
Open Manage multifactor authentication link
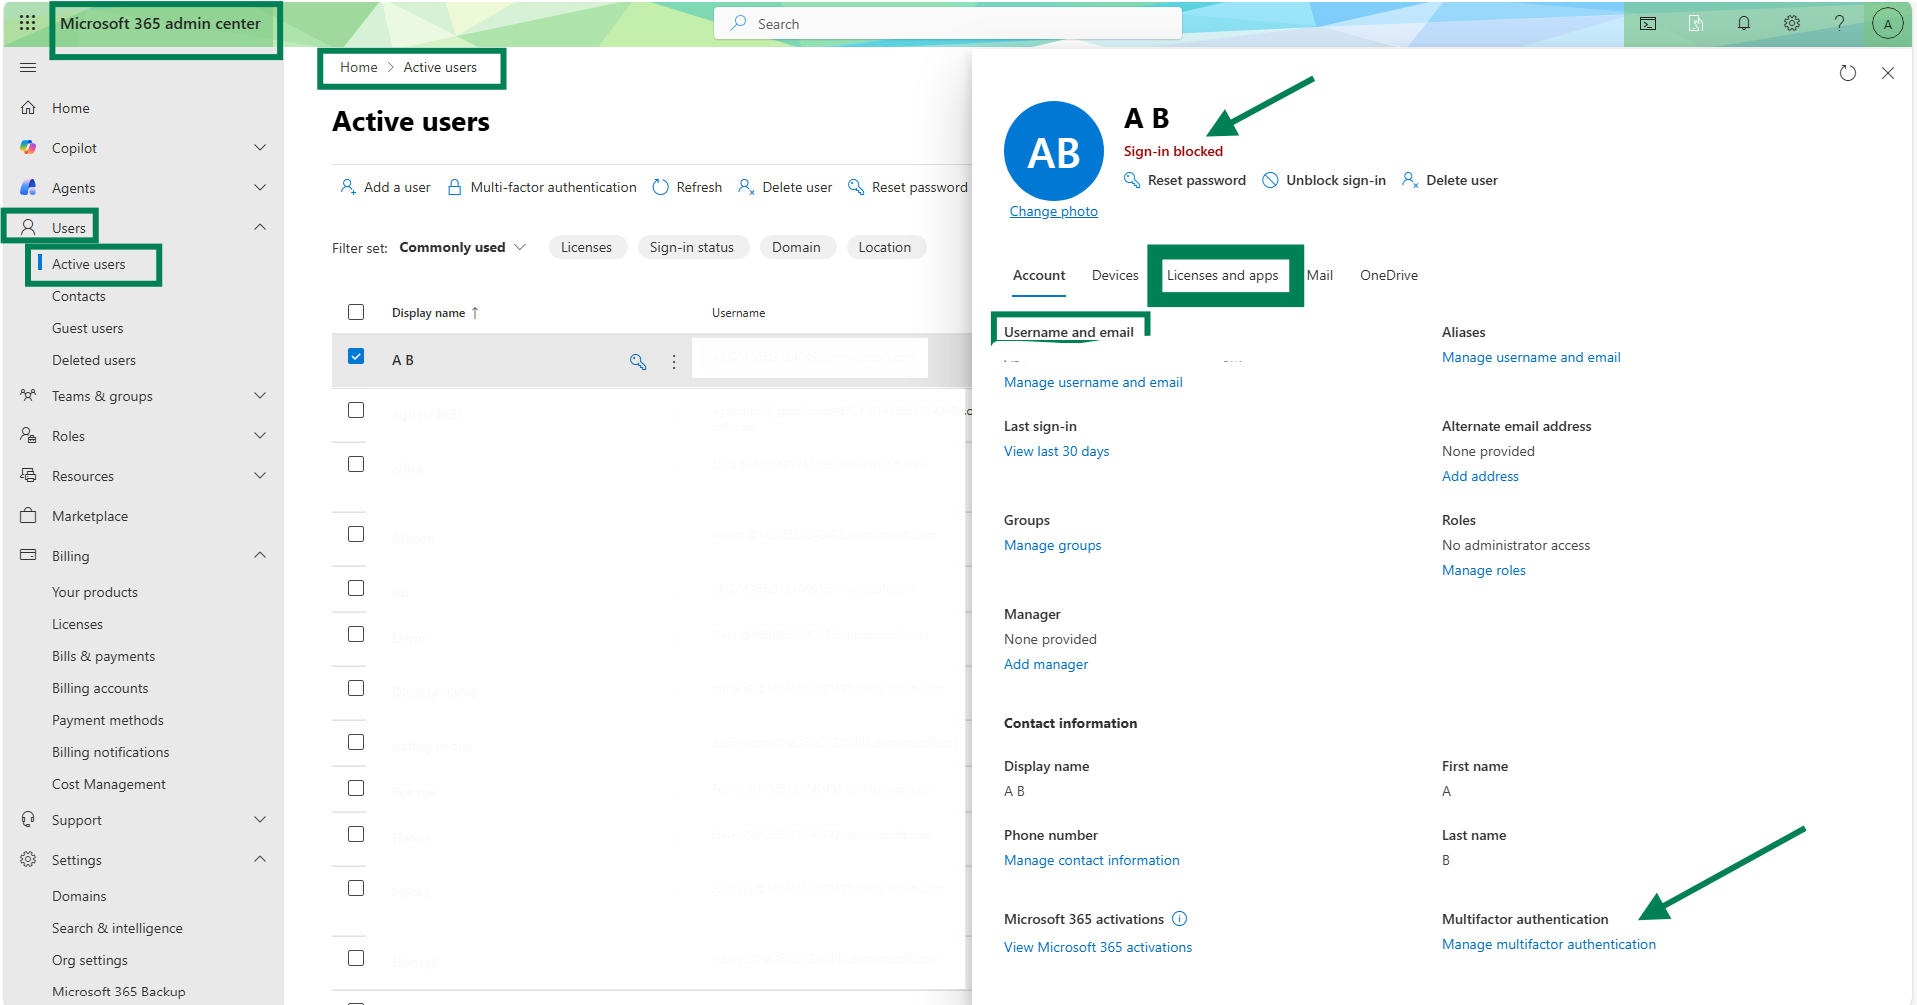pyautogui.click(x=1549, y=944)
